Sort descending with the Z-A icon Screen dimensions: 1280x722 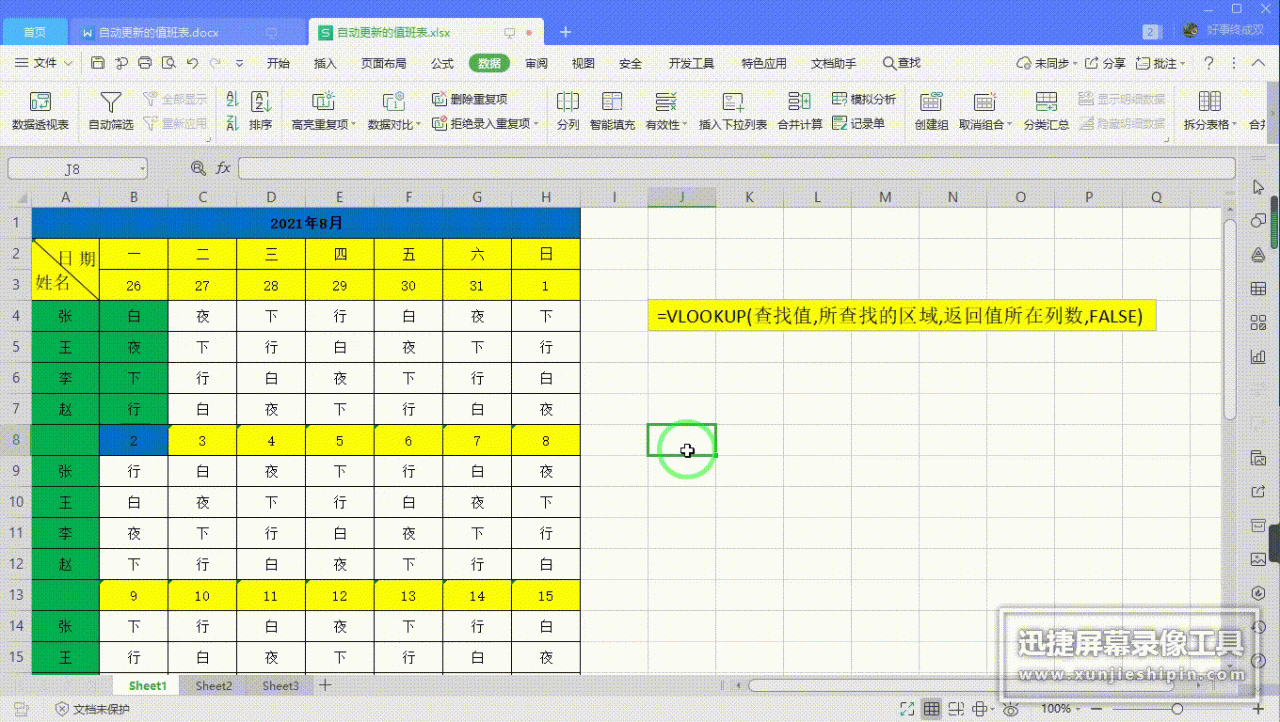pos(232,124)
